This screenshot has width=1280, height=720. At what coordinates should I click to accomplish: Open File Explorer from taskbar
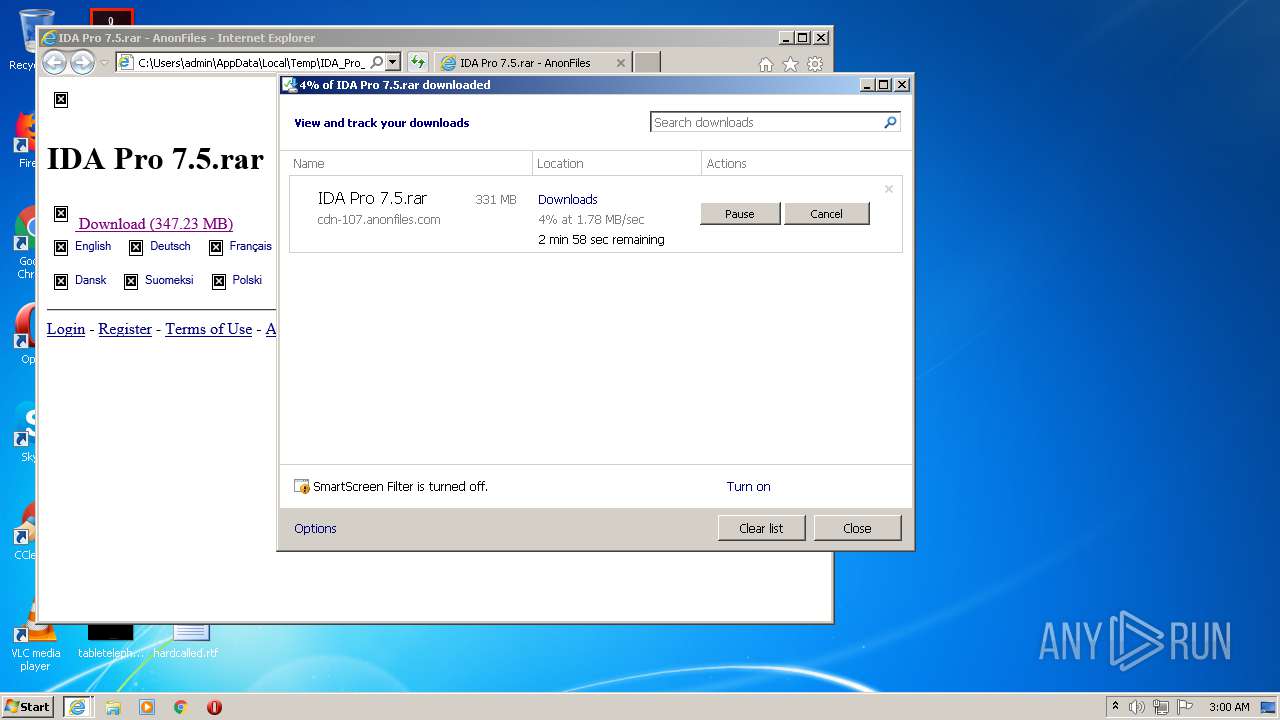(113, 706)
